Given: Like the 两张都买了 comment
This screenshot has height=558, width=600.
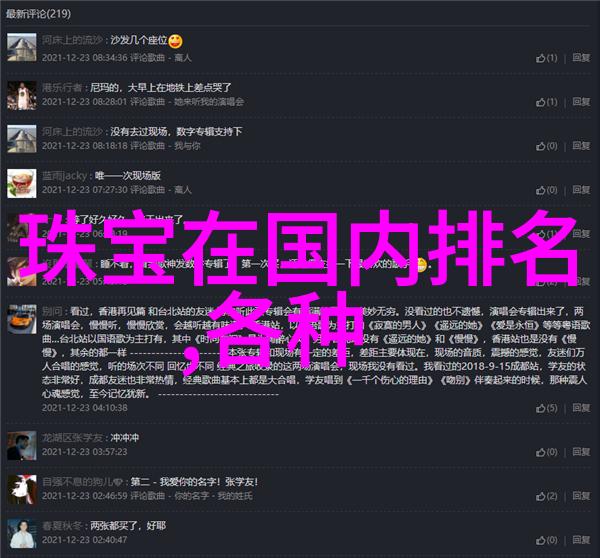Looking at the screenshot, I should click(x=546, y=540).
